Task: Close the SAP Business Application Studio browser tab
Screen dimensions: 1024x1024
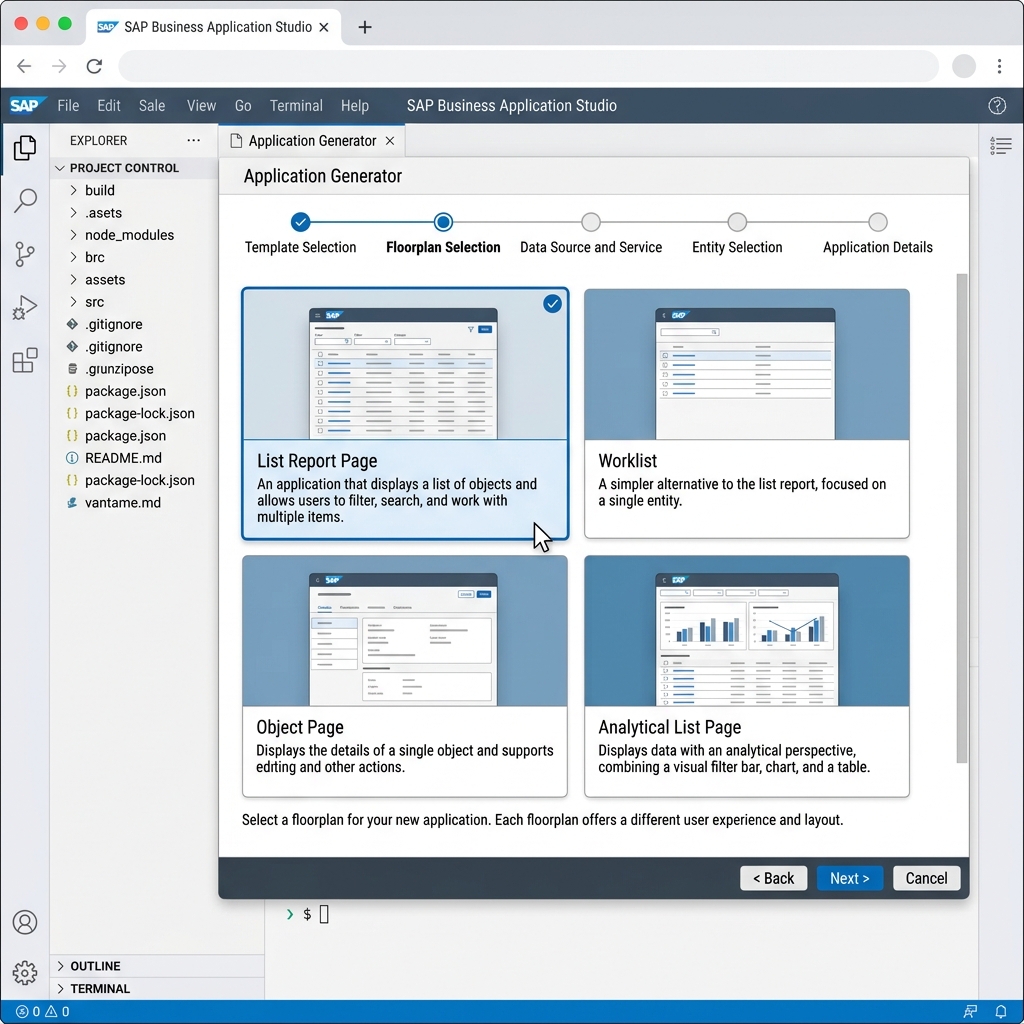Action: (324, 27)
